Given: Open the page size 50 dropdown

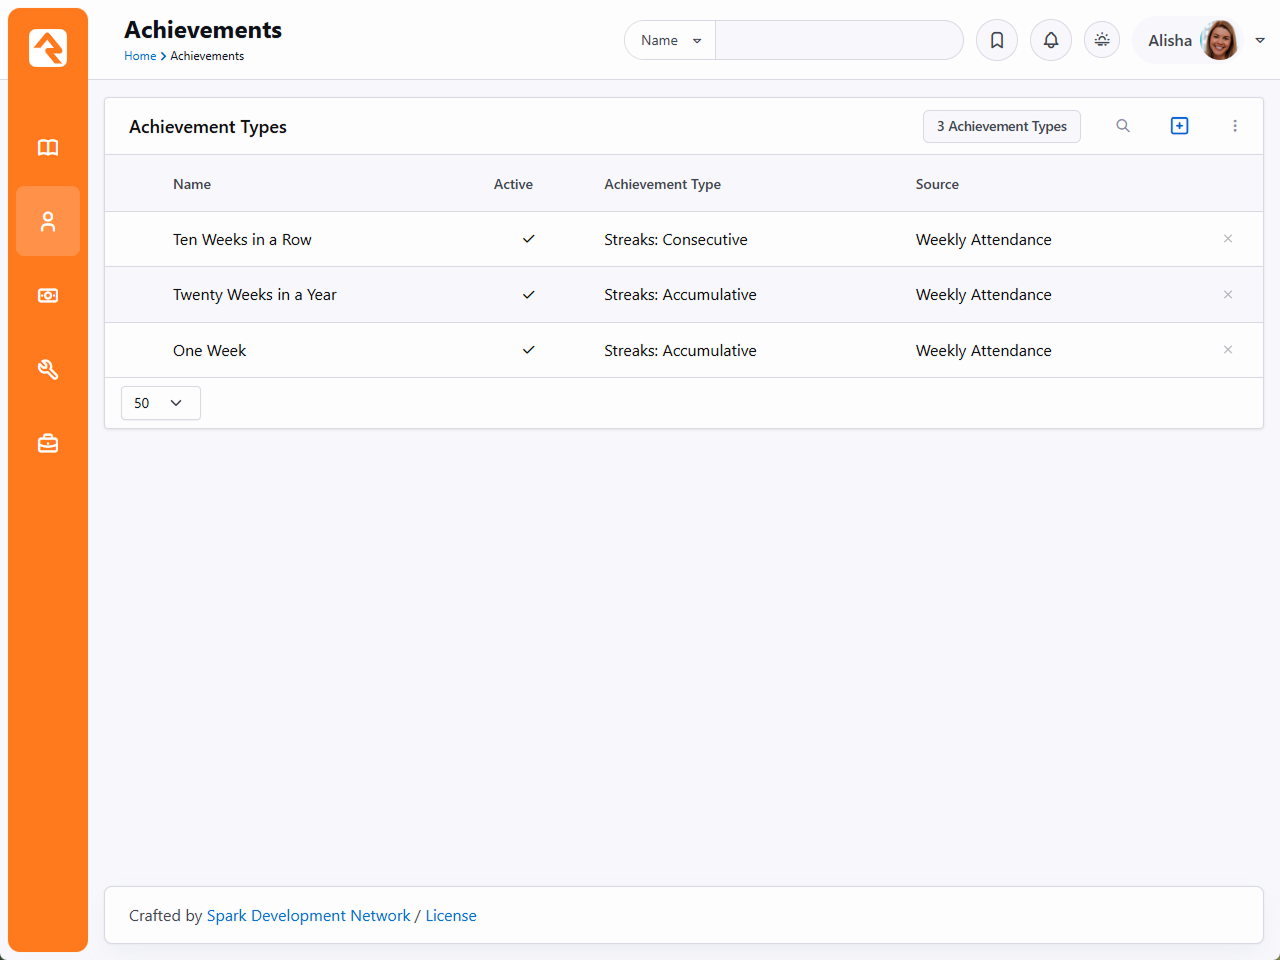Looking at the screenshot, I should [x=160, y=403].
